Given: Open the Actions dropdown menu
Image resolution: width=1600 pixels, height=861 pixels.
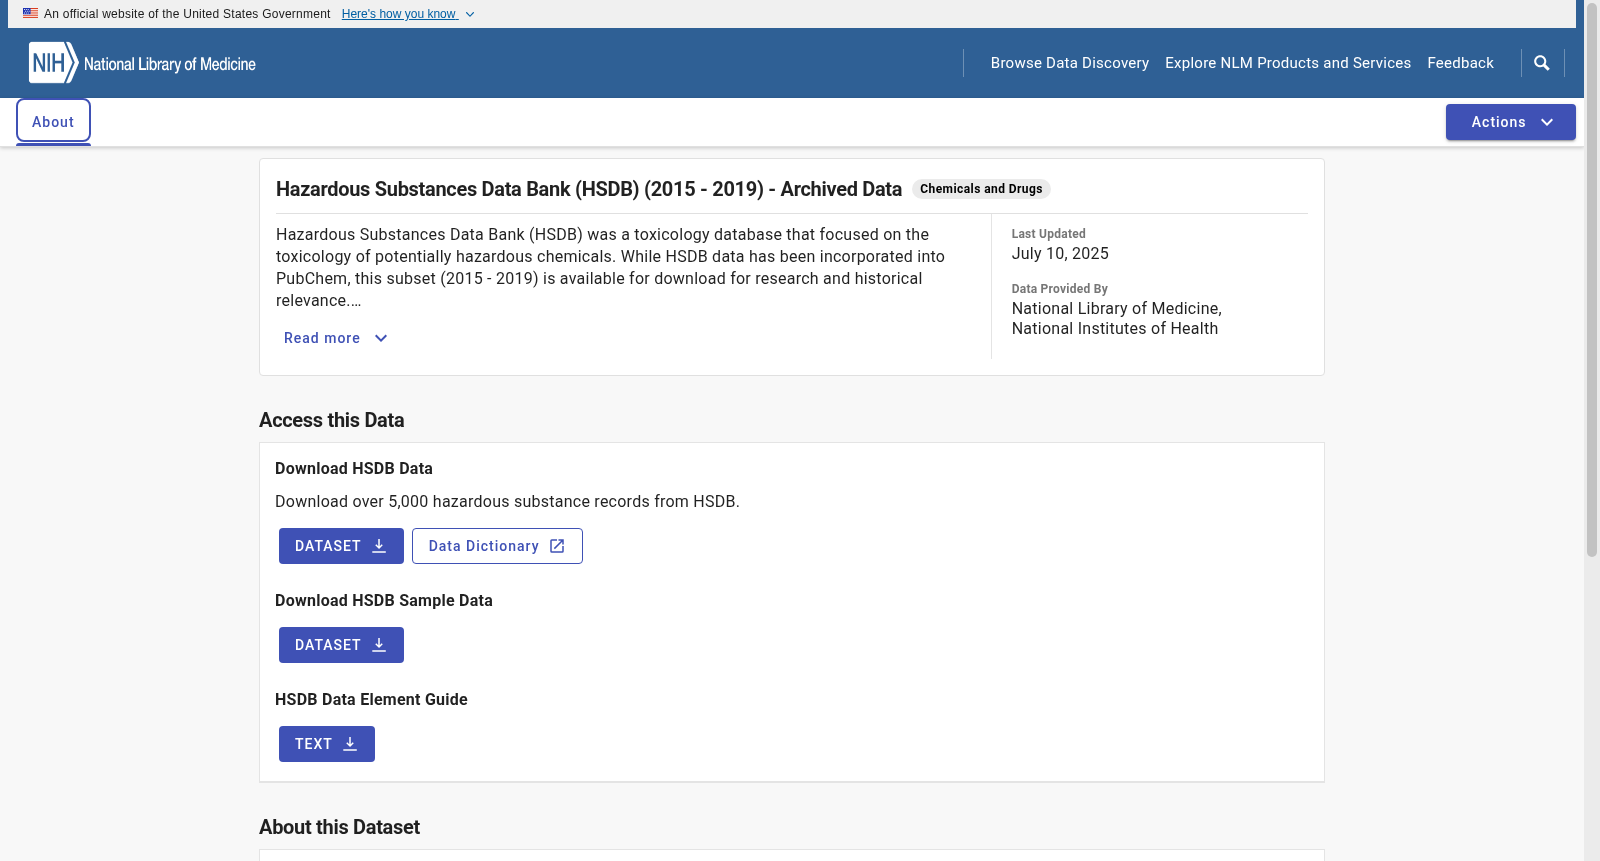Looking at the screenshot, I should (1510, 122).
